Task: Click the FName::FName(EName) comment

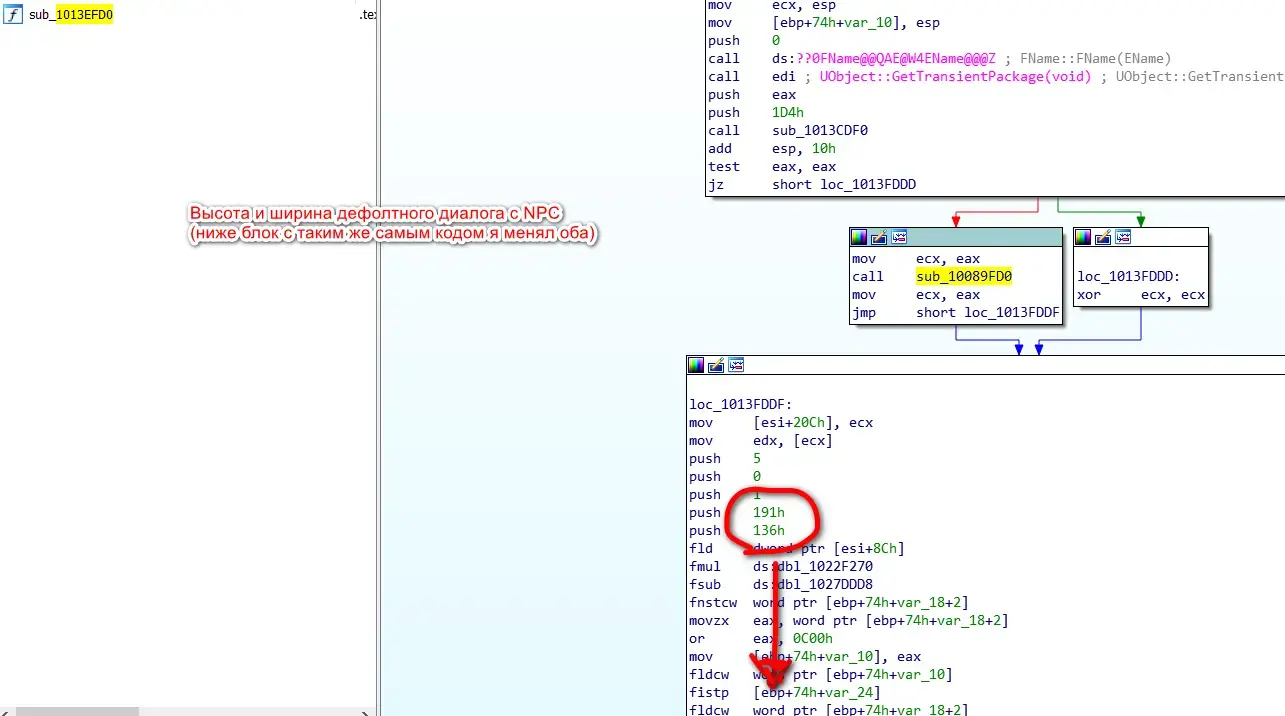Action: point(1095,59)
